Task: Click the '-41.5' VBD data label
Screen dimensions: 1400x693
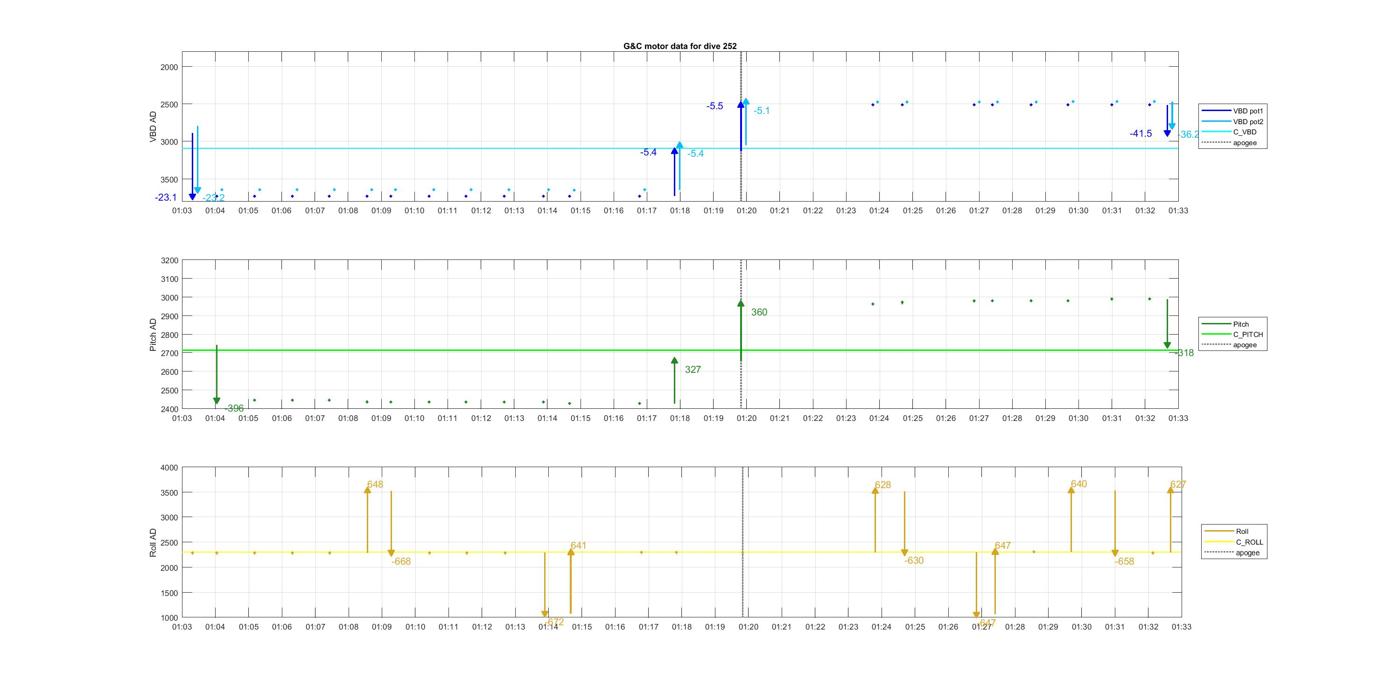Action: (x=1141, y=134)
